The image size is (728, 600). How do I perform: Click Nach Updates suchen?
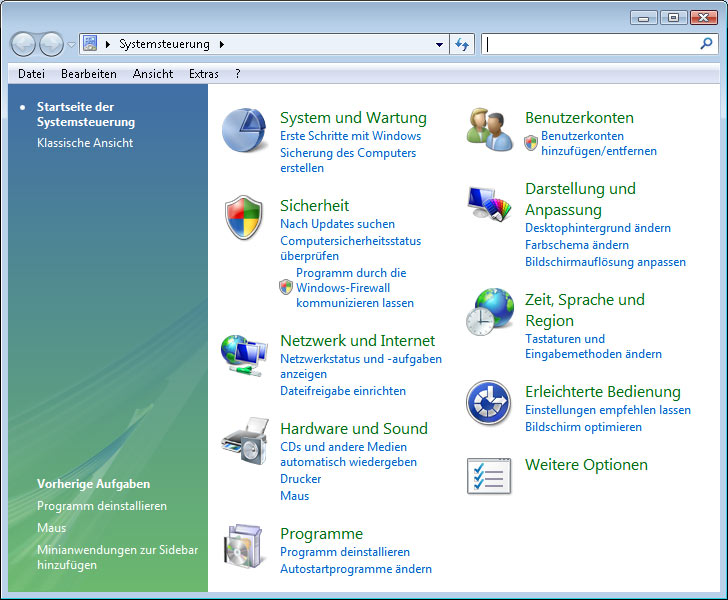(x=338, y=223)
